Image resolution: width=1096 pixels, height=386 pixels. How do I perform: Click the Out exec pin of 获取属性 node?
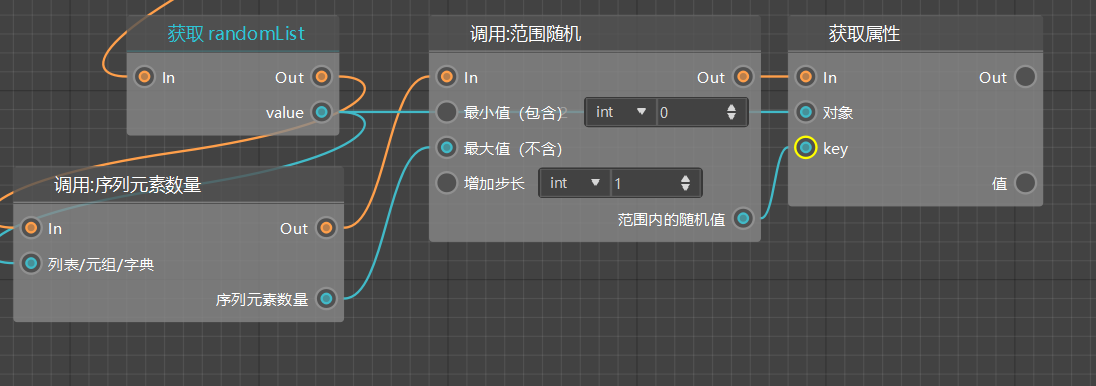click(x=1025, y=77)
